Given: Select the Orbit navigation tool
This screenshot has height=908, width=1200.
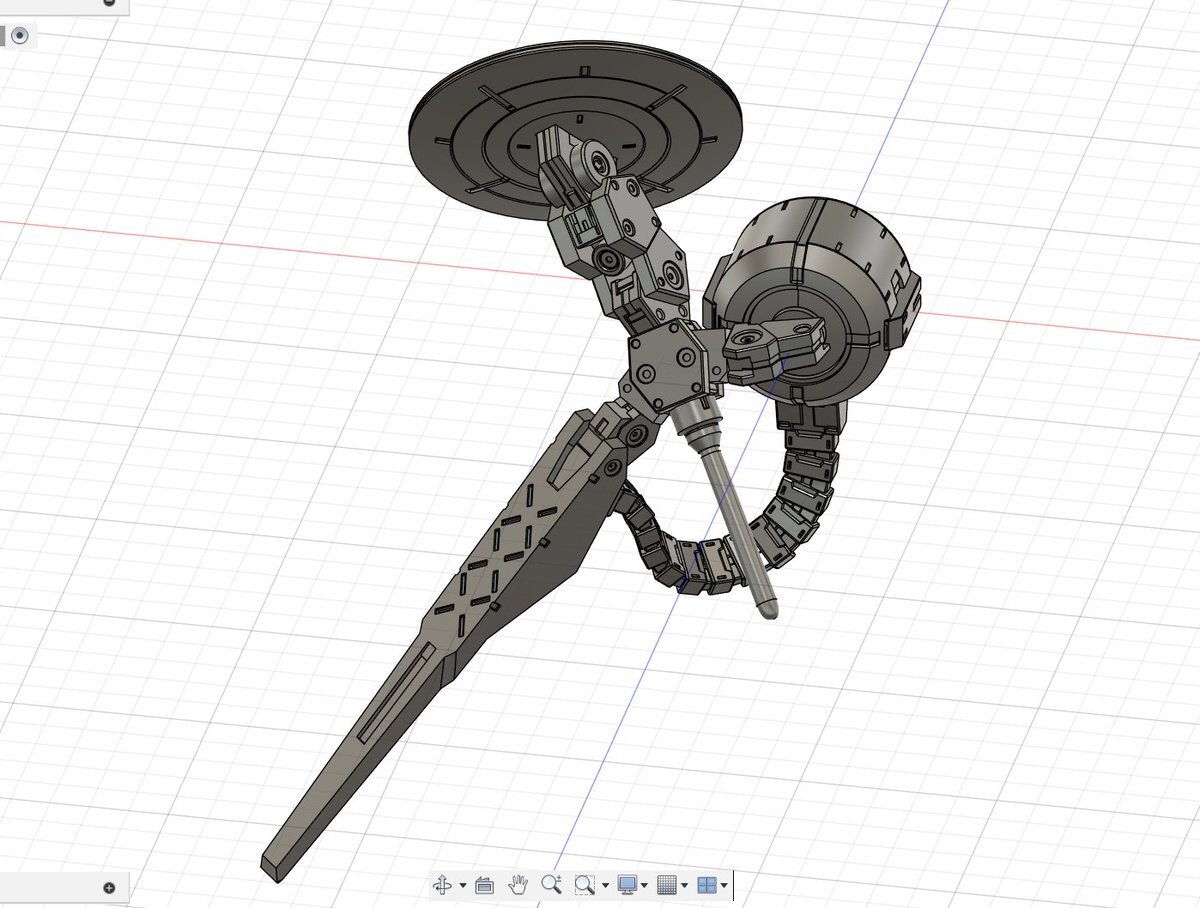Looking at the screenshot, I should 443,885.
